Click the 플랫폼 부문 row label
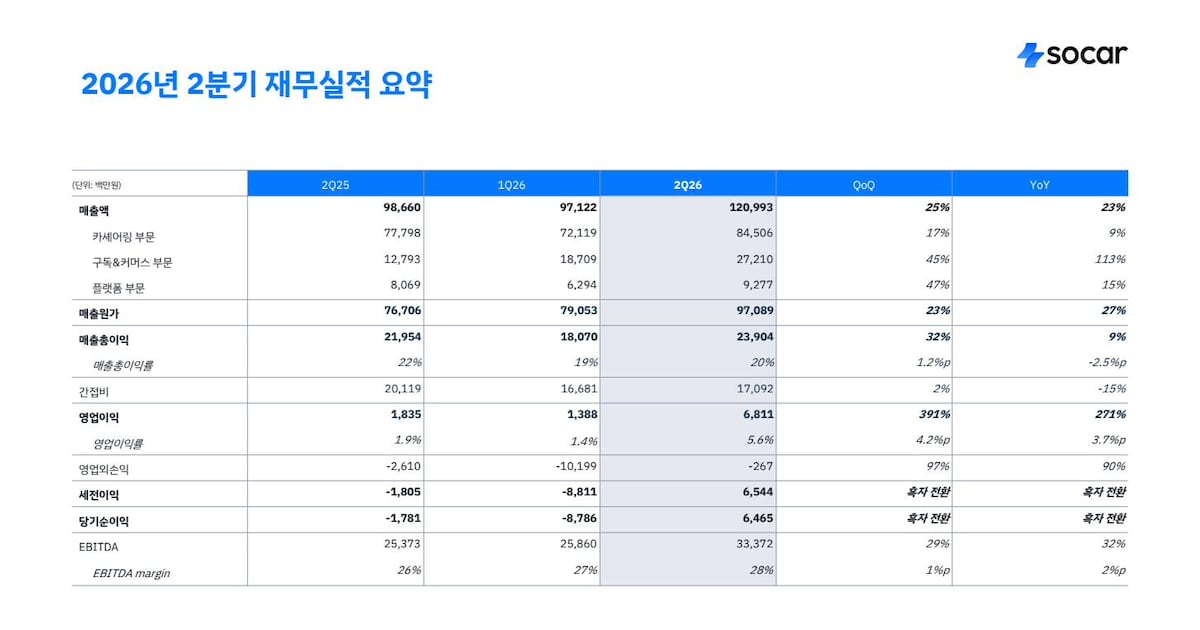 (x=118, y=288)
